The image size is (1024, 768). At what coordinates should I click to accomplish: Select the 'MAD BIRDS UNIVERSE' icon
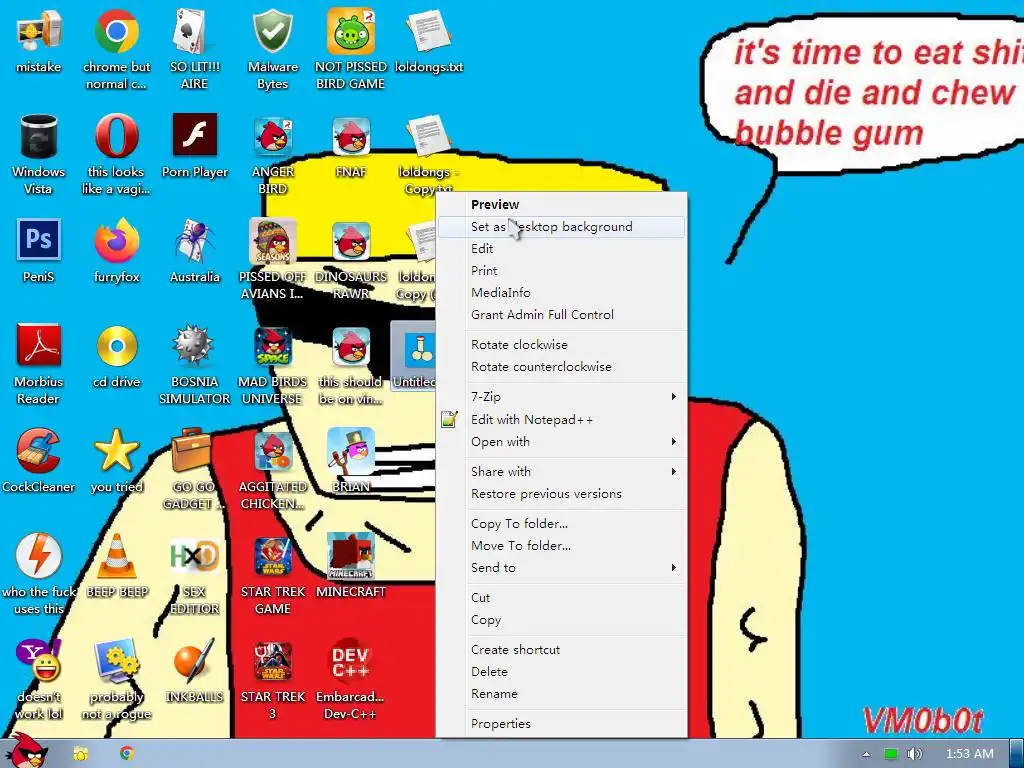(x=272, y=364)
